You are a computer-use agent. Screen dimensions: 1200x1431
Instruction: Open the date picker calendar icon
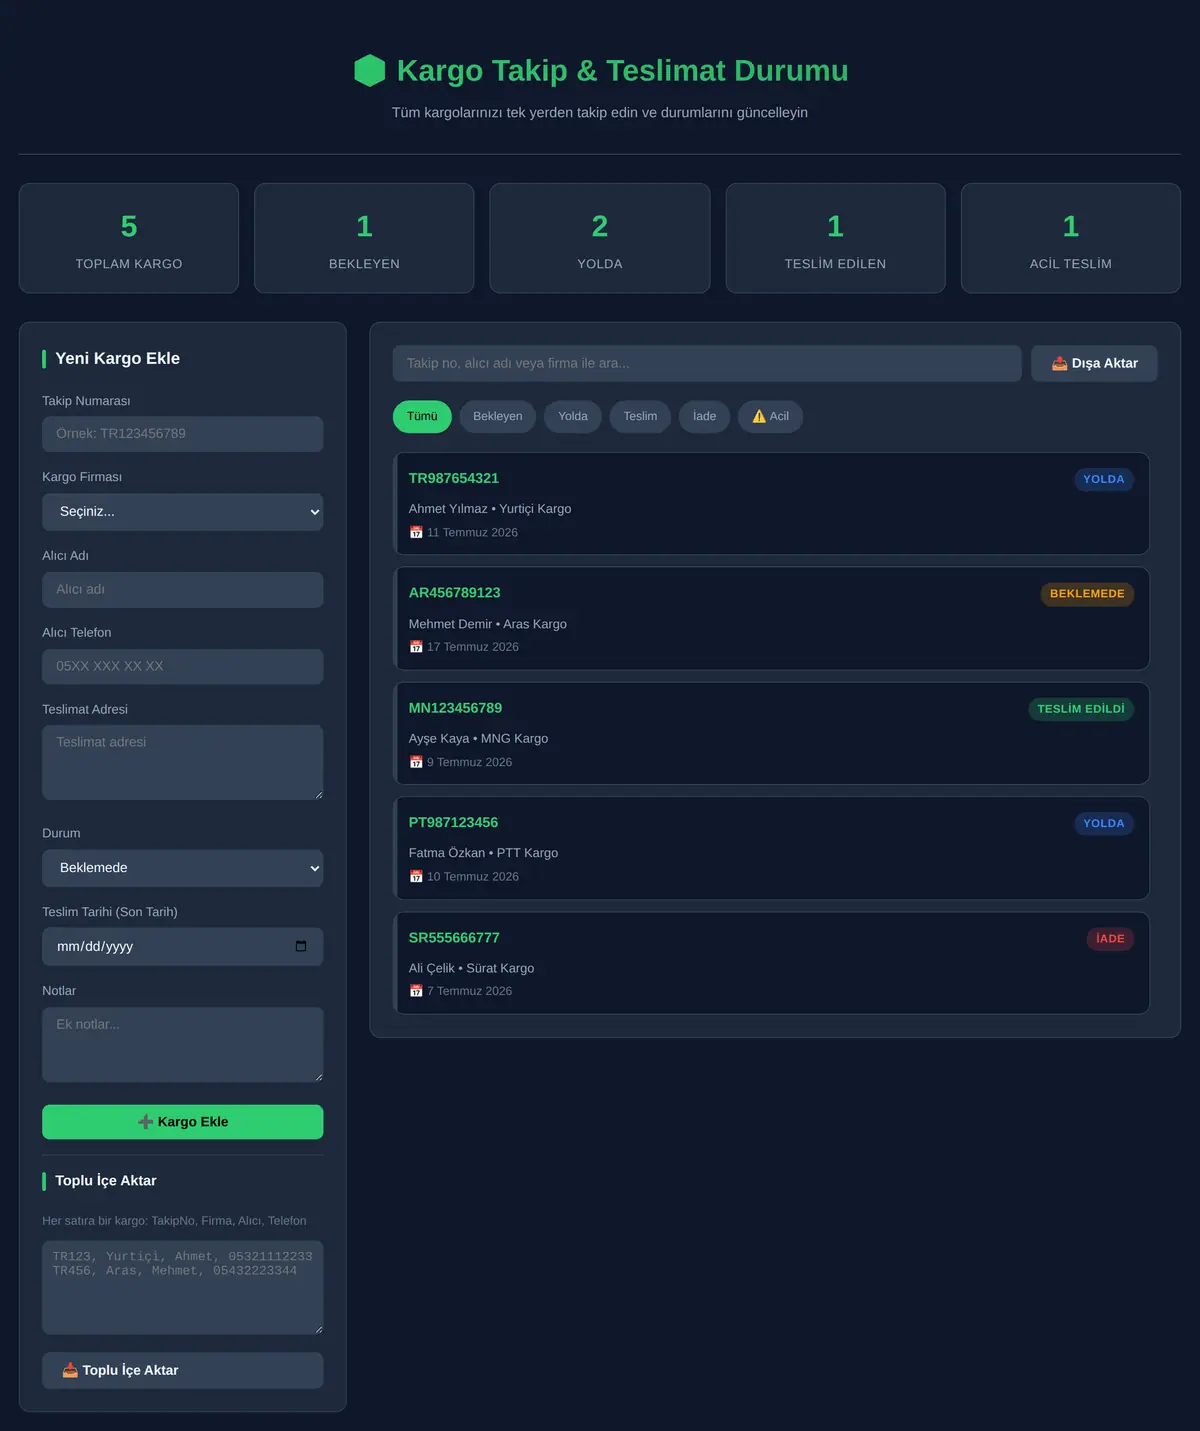pyautogui.click(x=301, y=946)
